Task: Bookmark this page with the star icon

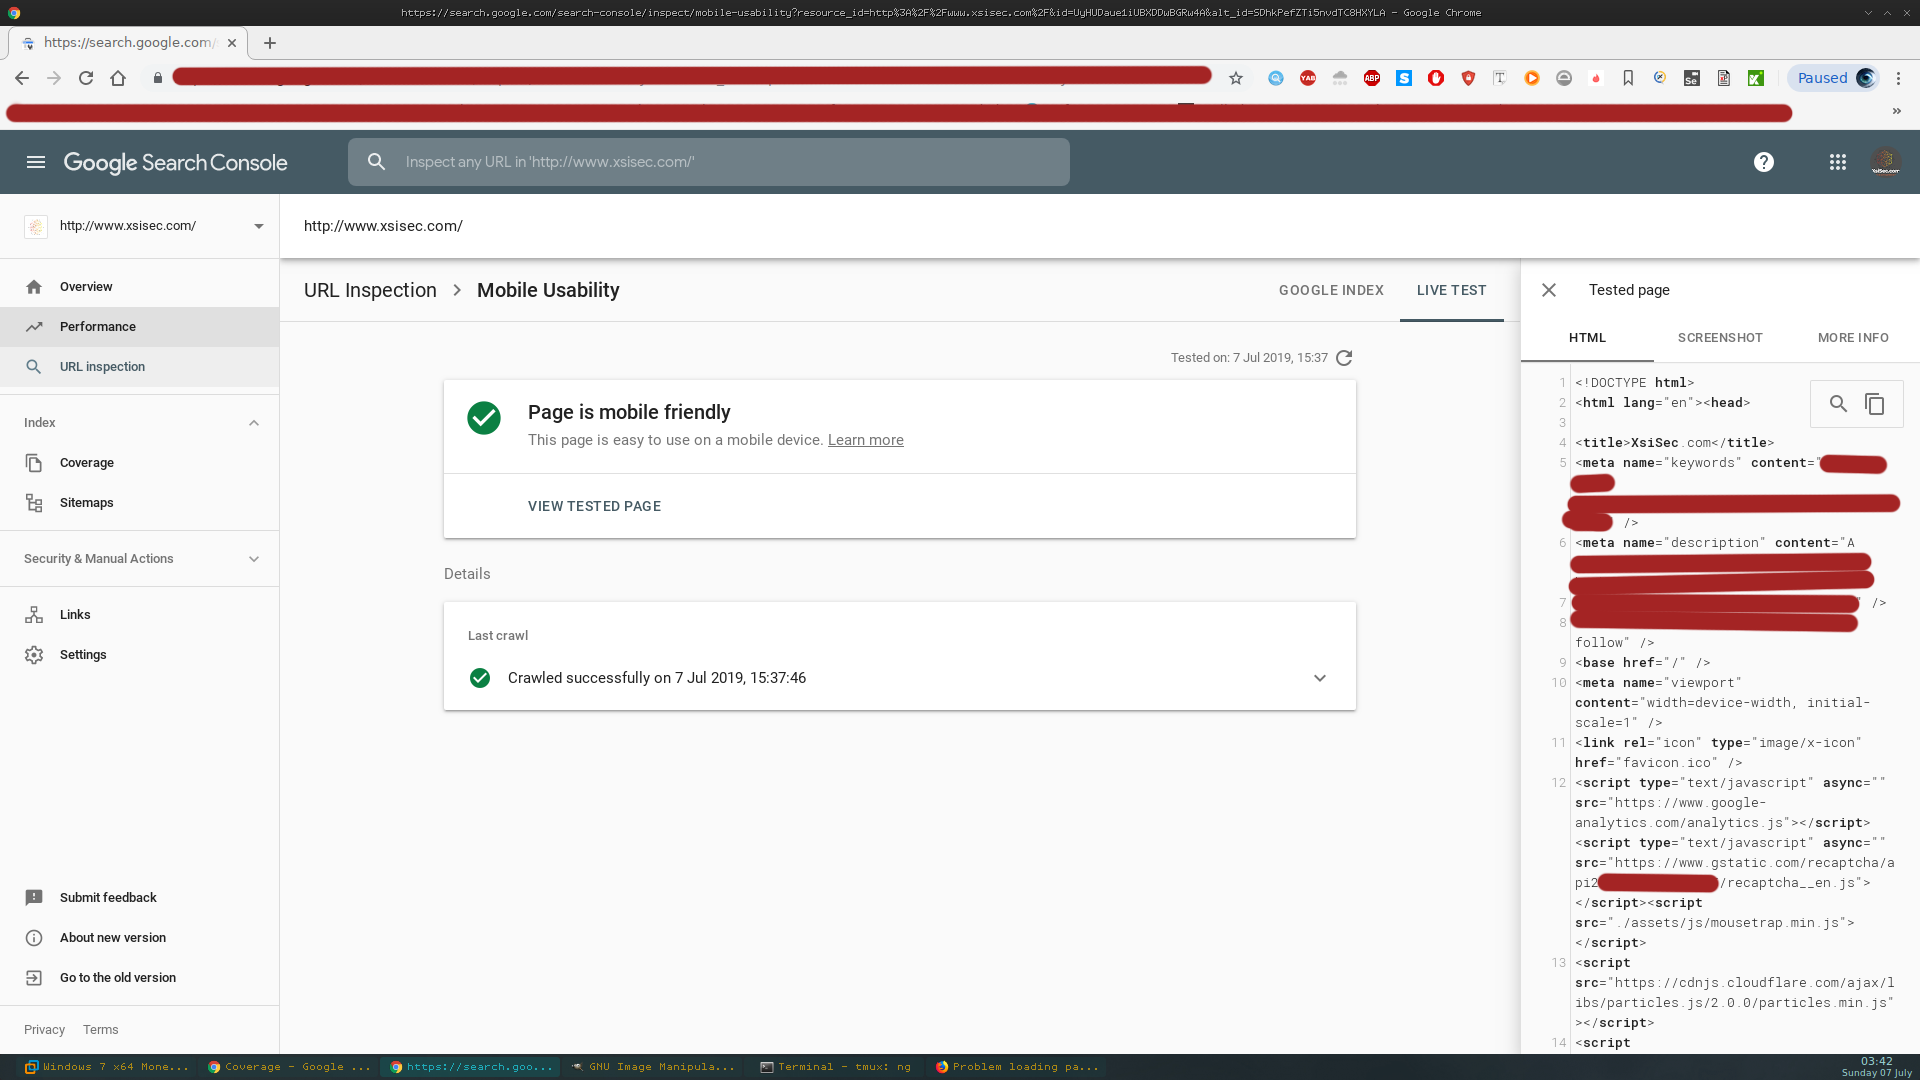Action: pos(1236,78)
